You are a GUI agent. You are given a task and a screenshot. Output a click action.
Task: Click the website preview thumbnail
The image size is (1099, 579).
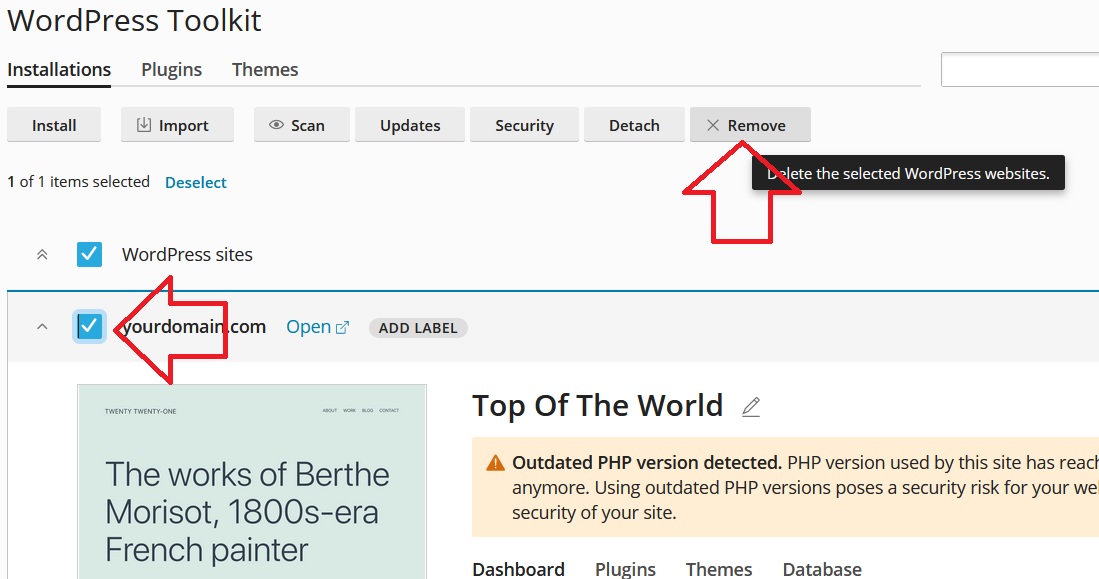click(x=252, y=482)
